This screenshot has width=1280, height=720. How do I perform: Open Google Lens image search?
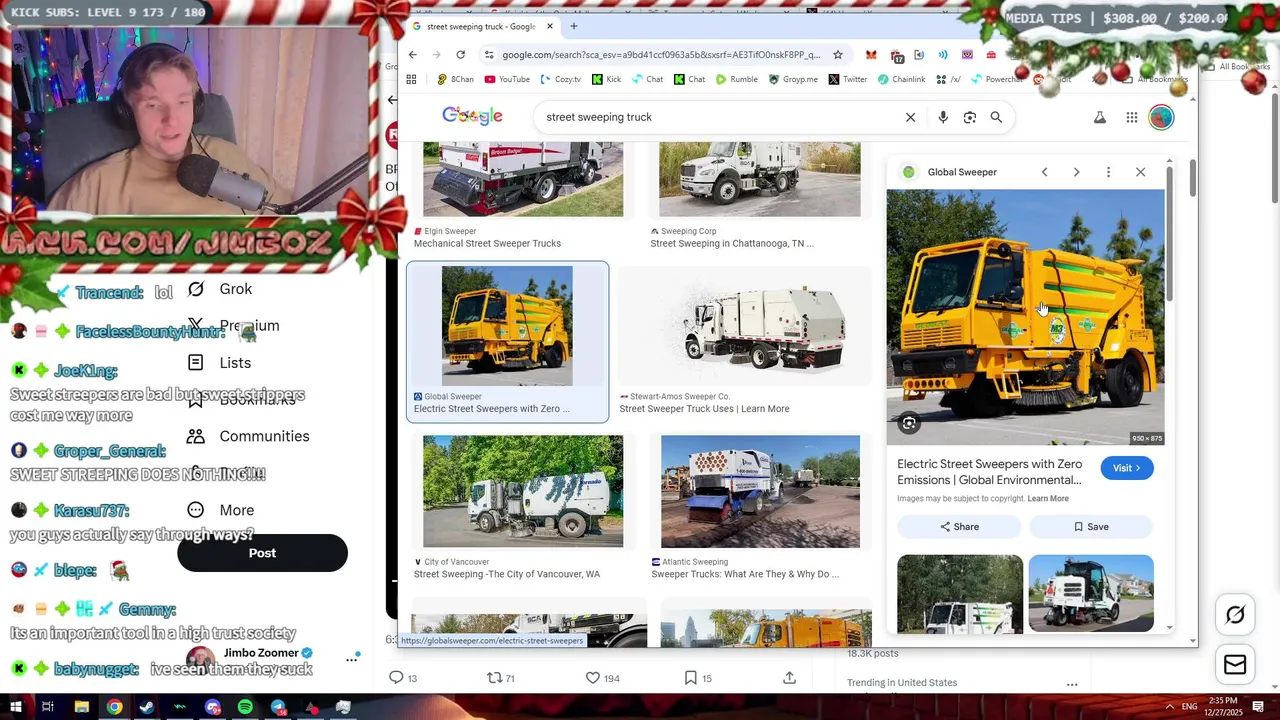tap(969, 117)
